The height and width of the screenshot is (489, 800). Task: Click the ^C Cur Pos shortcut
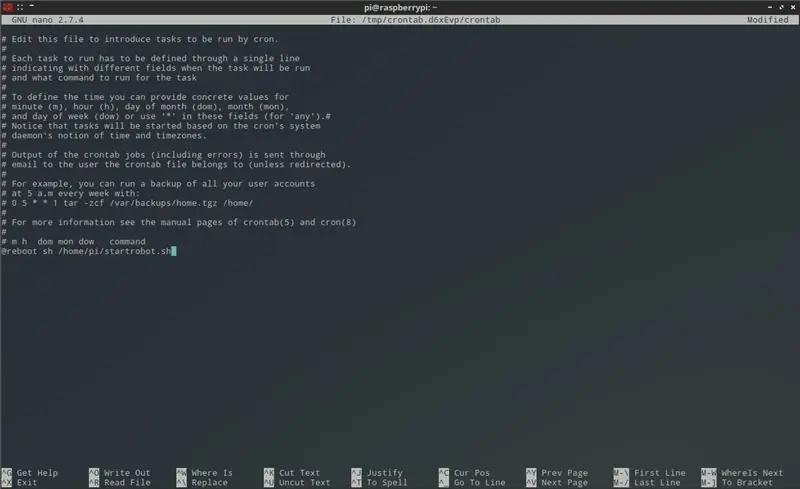464,473
